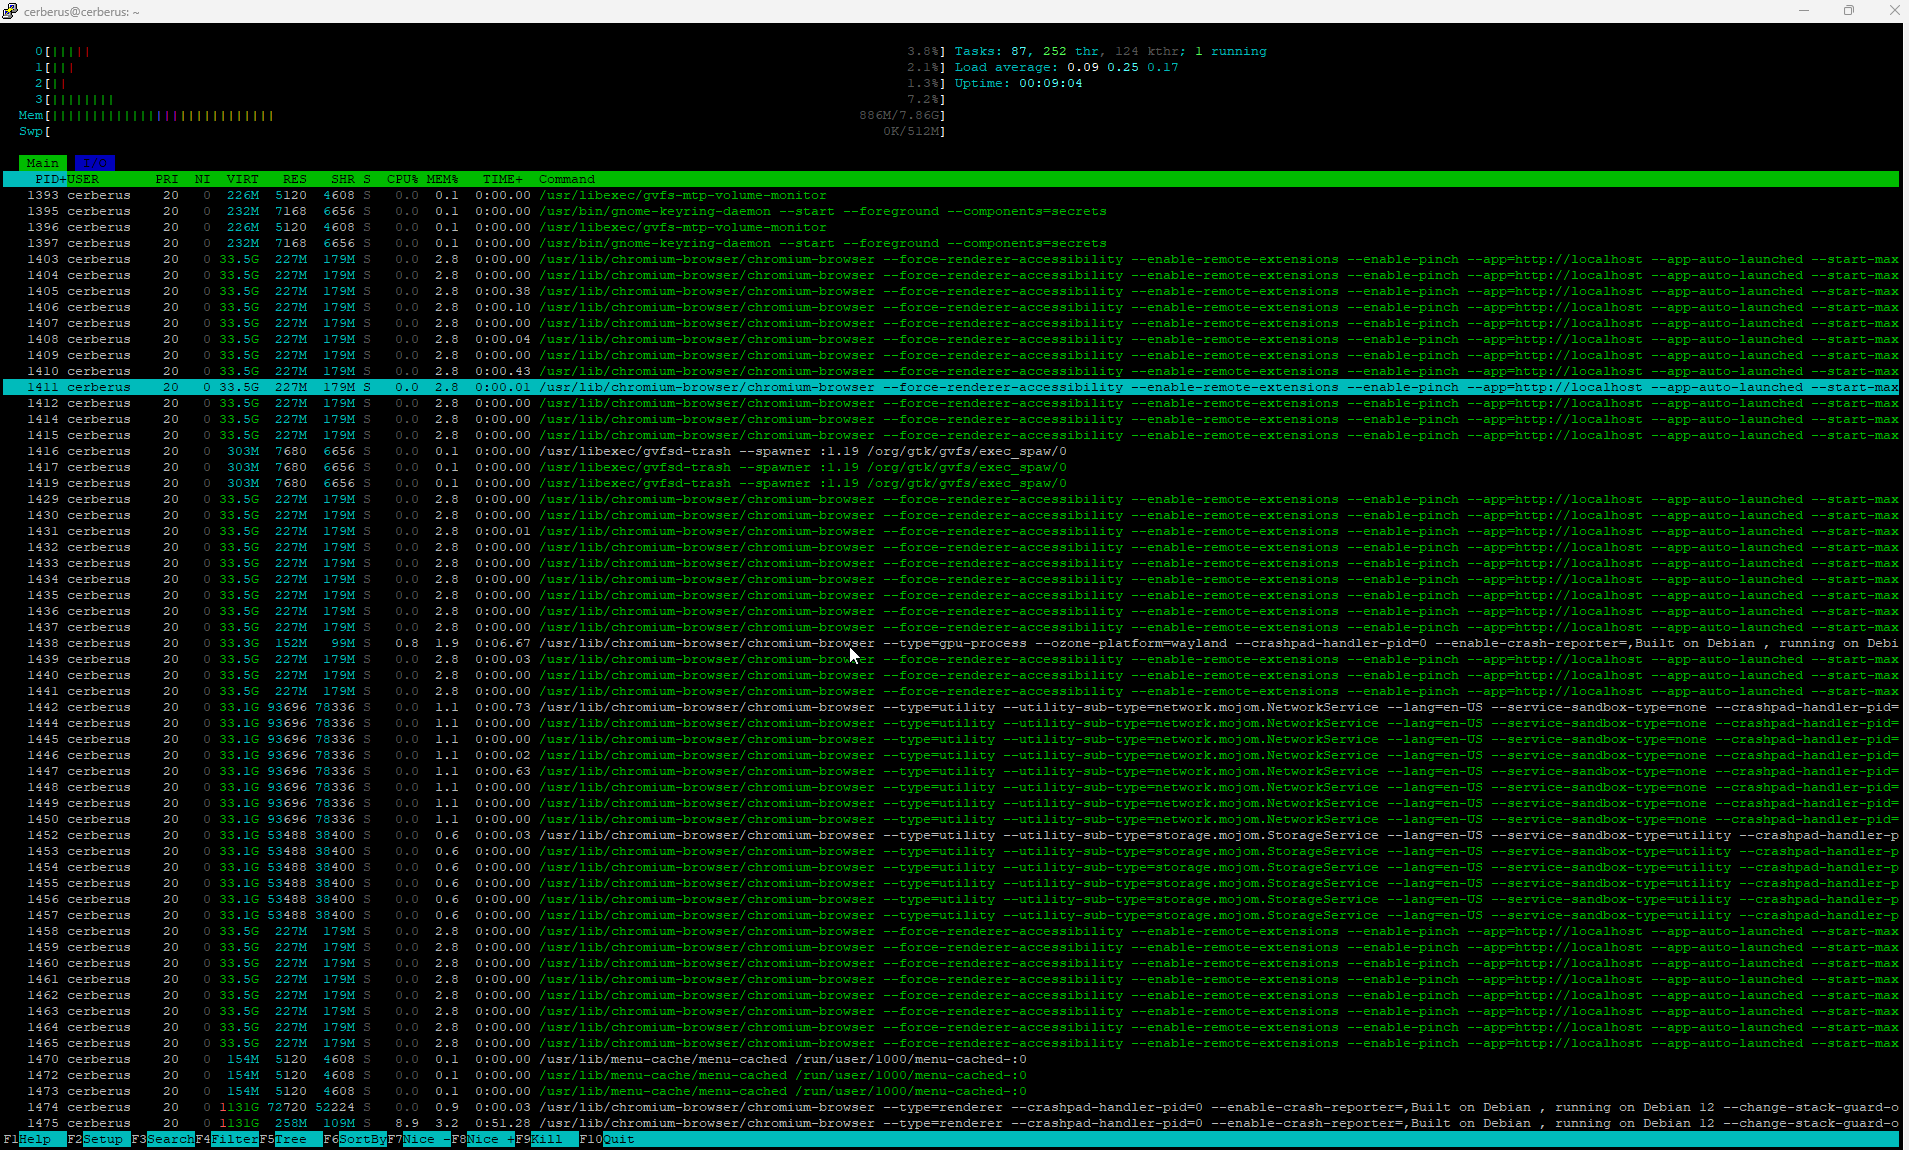Sort by the VIRT column header
The image size is (1909, 1150).
(243, 179)
